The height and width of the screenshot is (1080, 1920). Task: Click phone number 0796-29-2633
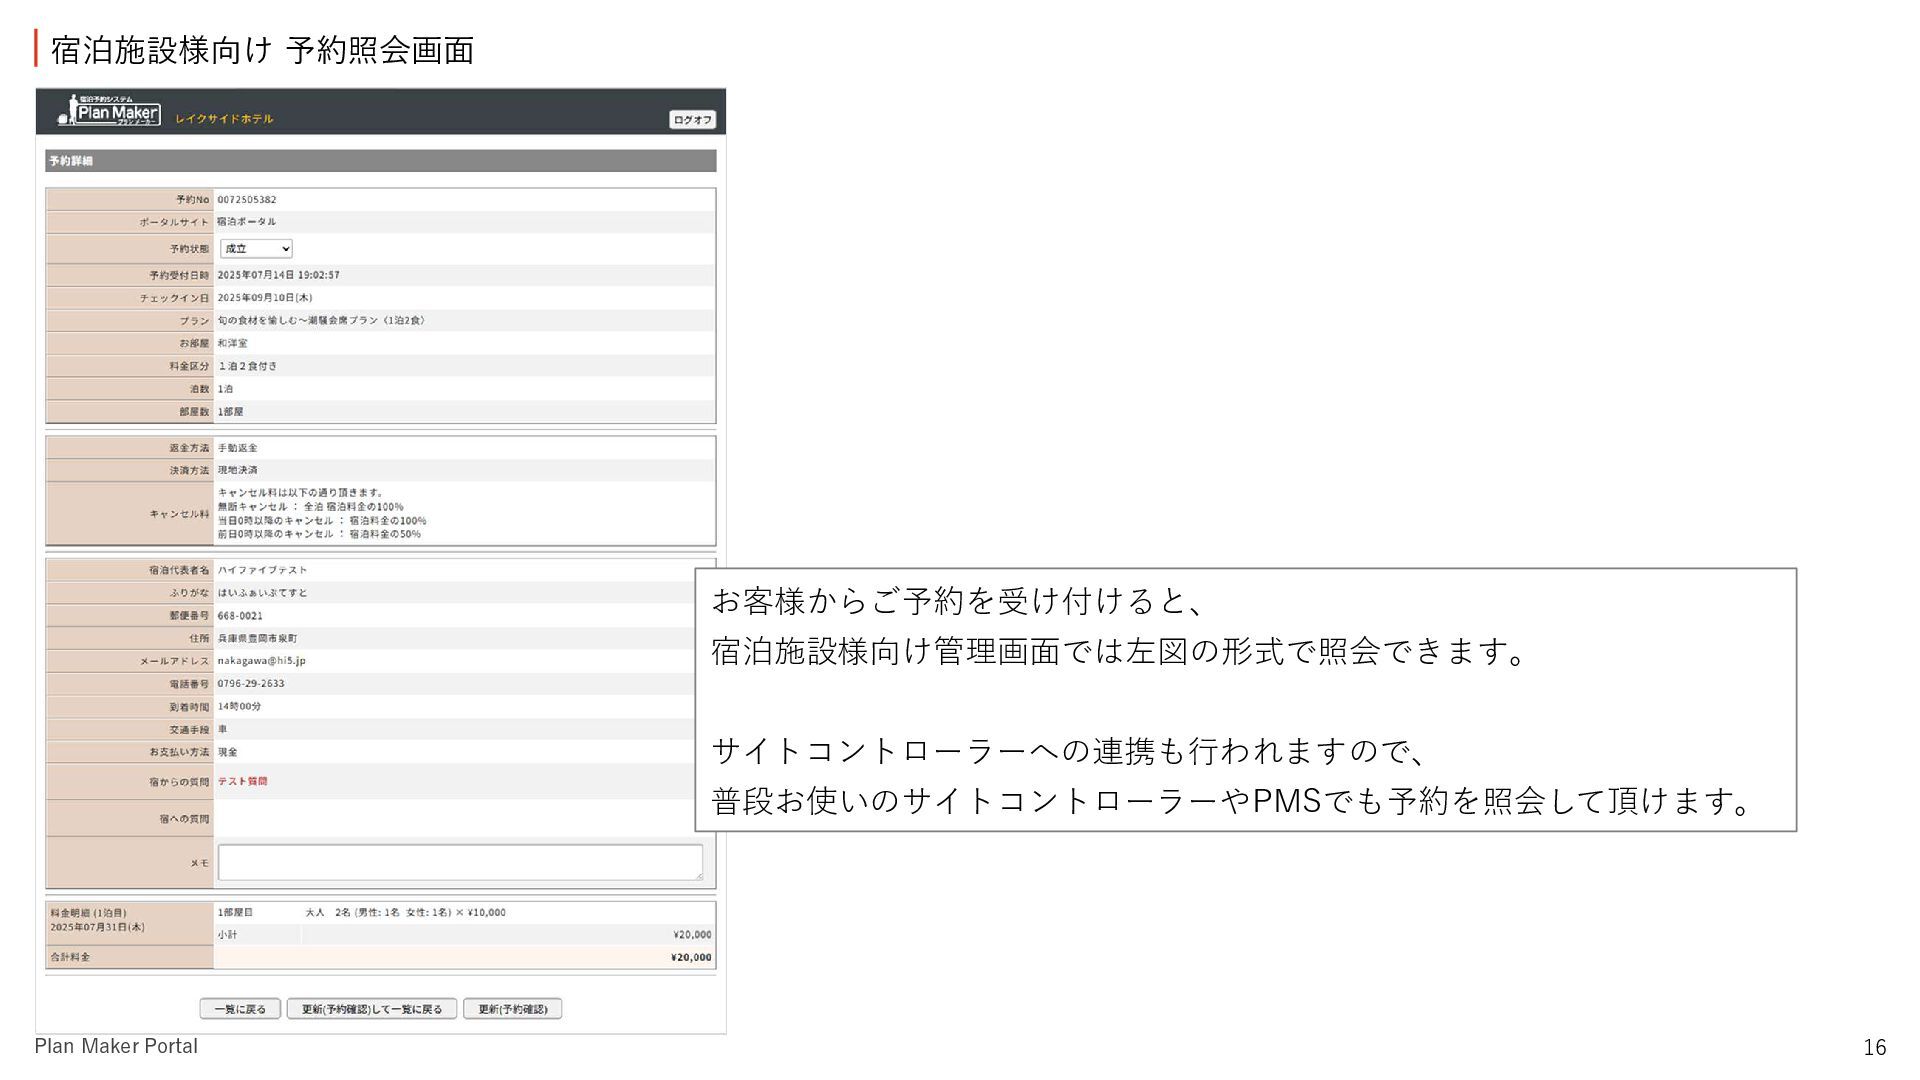point(251,684)
